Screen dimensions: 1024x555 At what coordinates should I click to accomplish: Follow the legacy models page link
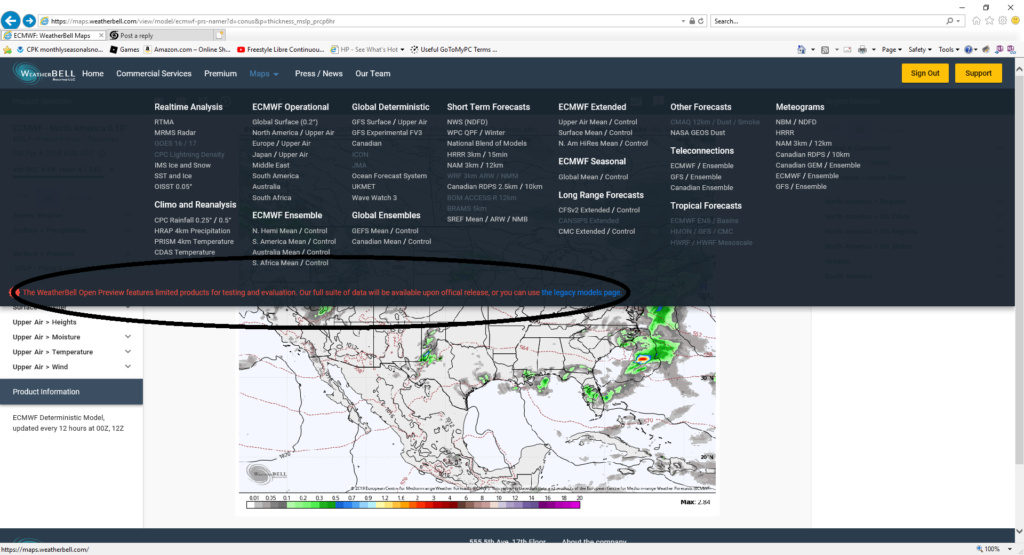click(581, 293)
